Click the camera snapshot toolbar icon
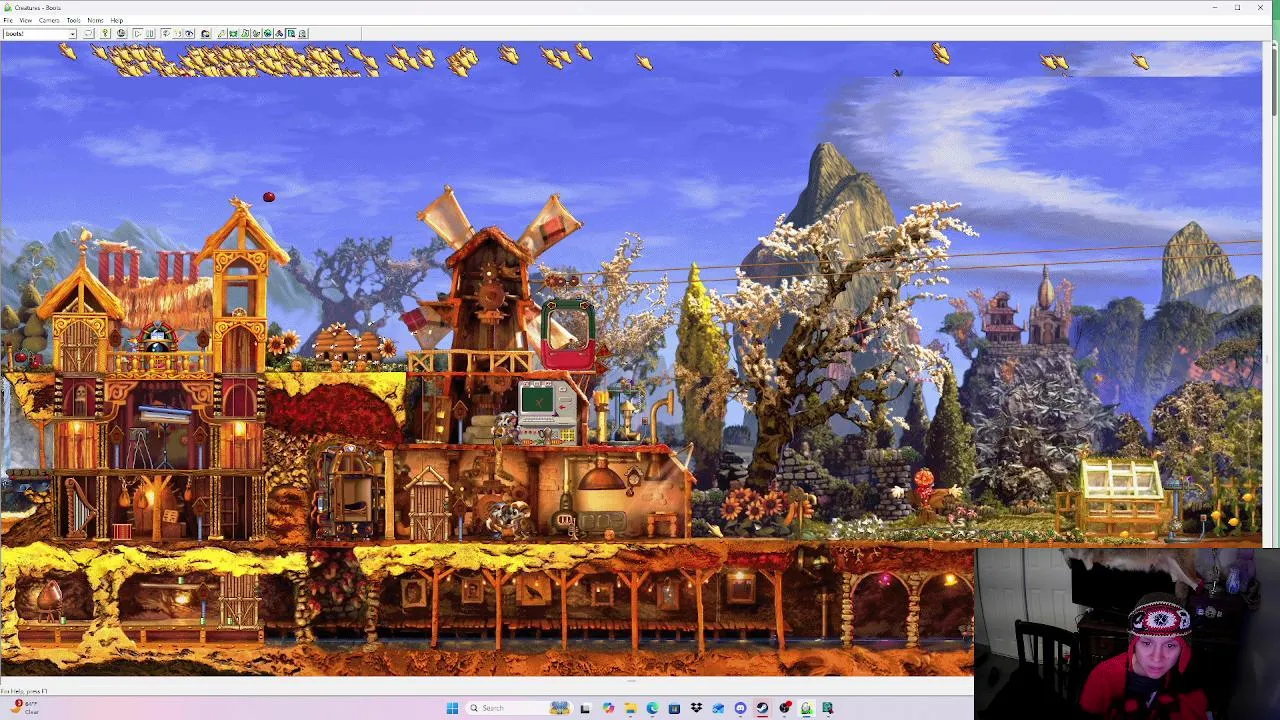This screenshot has width=1280, height=720. pos(205,34)
